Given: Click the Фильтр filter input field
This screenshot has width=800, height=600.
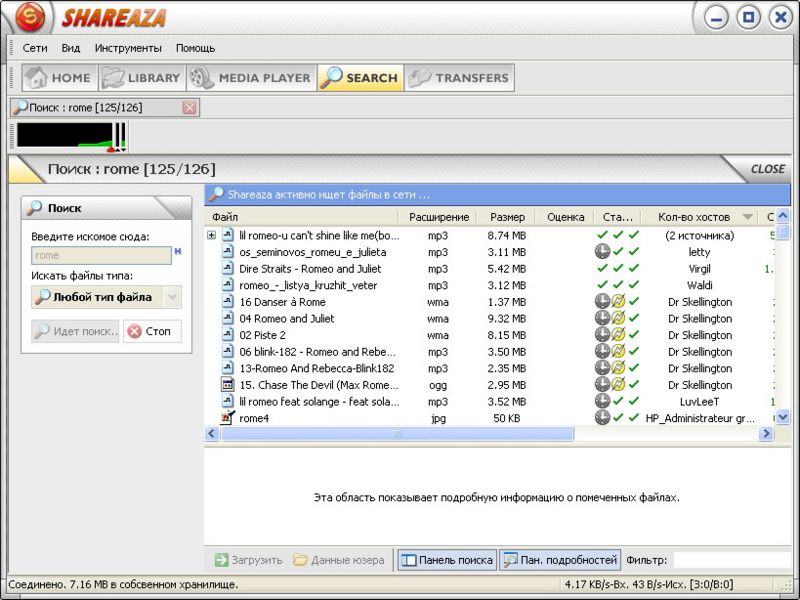Looking at the screenshot, I should [x=732, y=560].
